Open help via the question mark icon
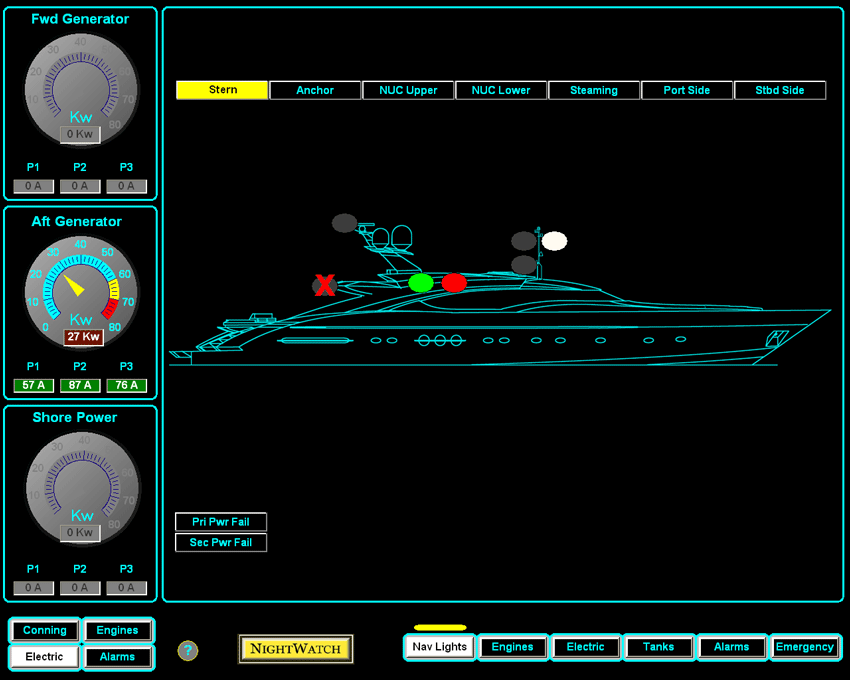 (188, 650)
